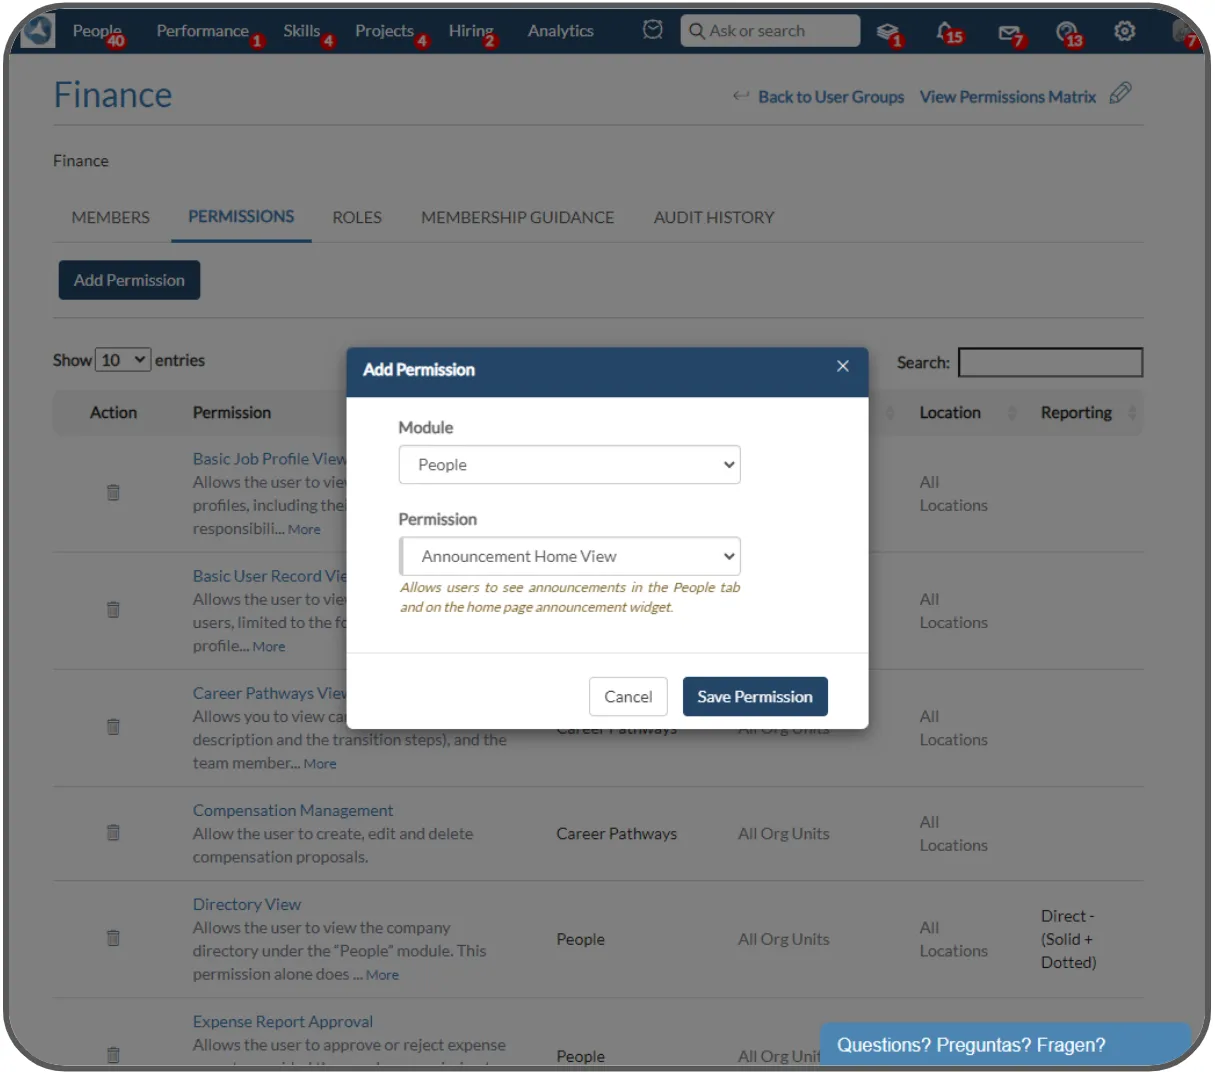Click the home logo icon in top navigation

coord(38,31)
